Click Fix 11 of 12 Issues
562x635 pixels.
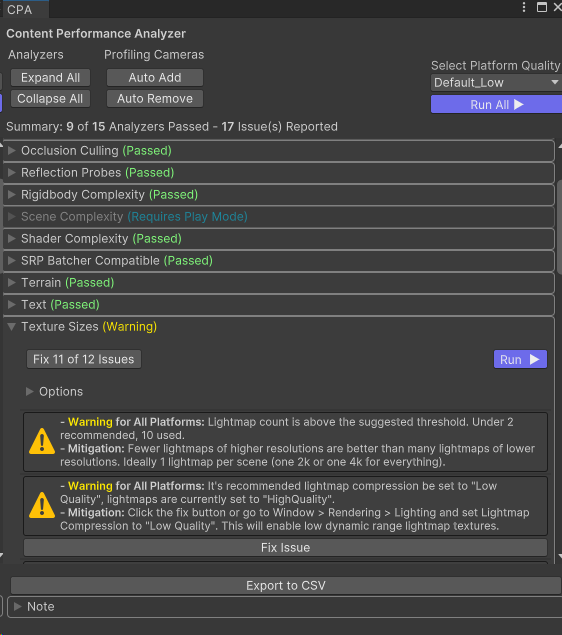(84, 359)
